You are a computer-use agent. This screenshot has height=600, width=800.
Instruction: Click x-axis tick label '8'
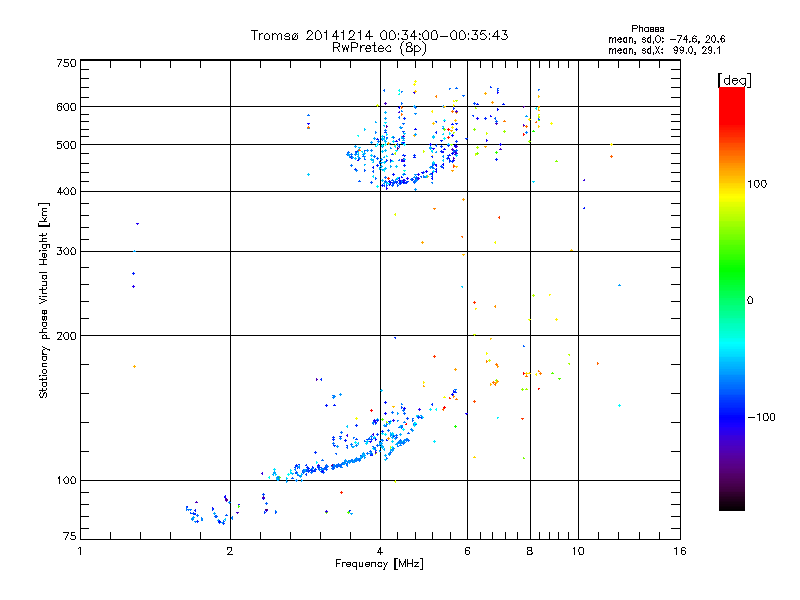click(x=530, y=551)
